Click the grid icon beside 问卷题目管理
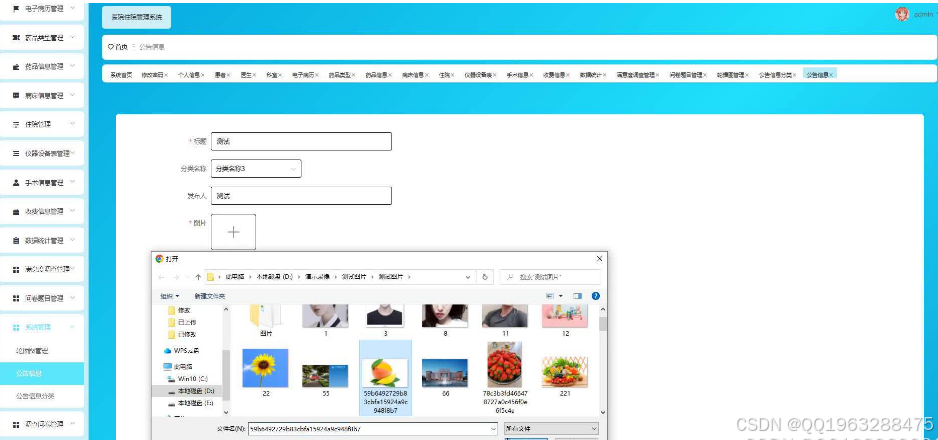This screenshot has width=938, height=440. coord(16,298)
